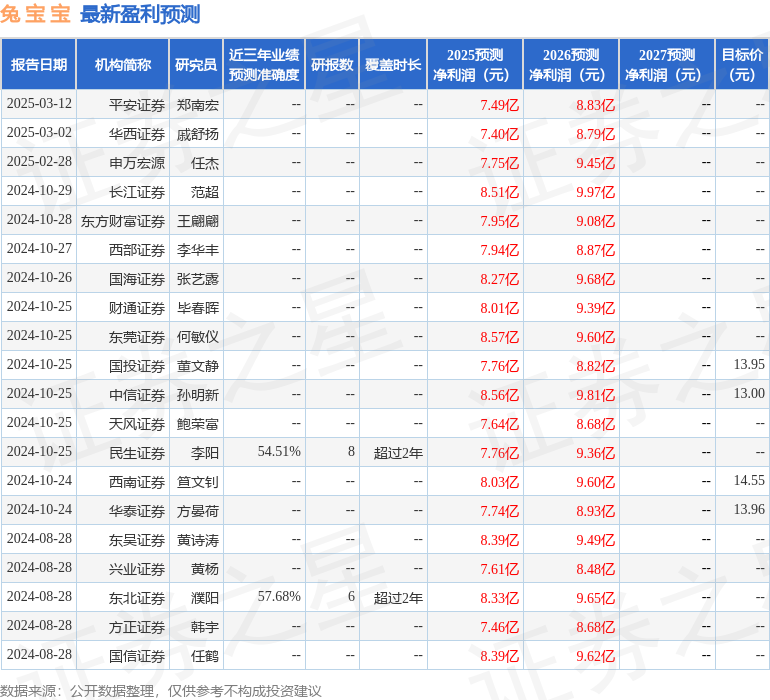Click researcher name 张艺露

(197, 279)
